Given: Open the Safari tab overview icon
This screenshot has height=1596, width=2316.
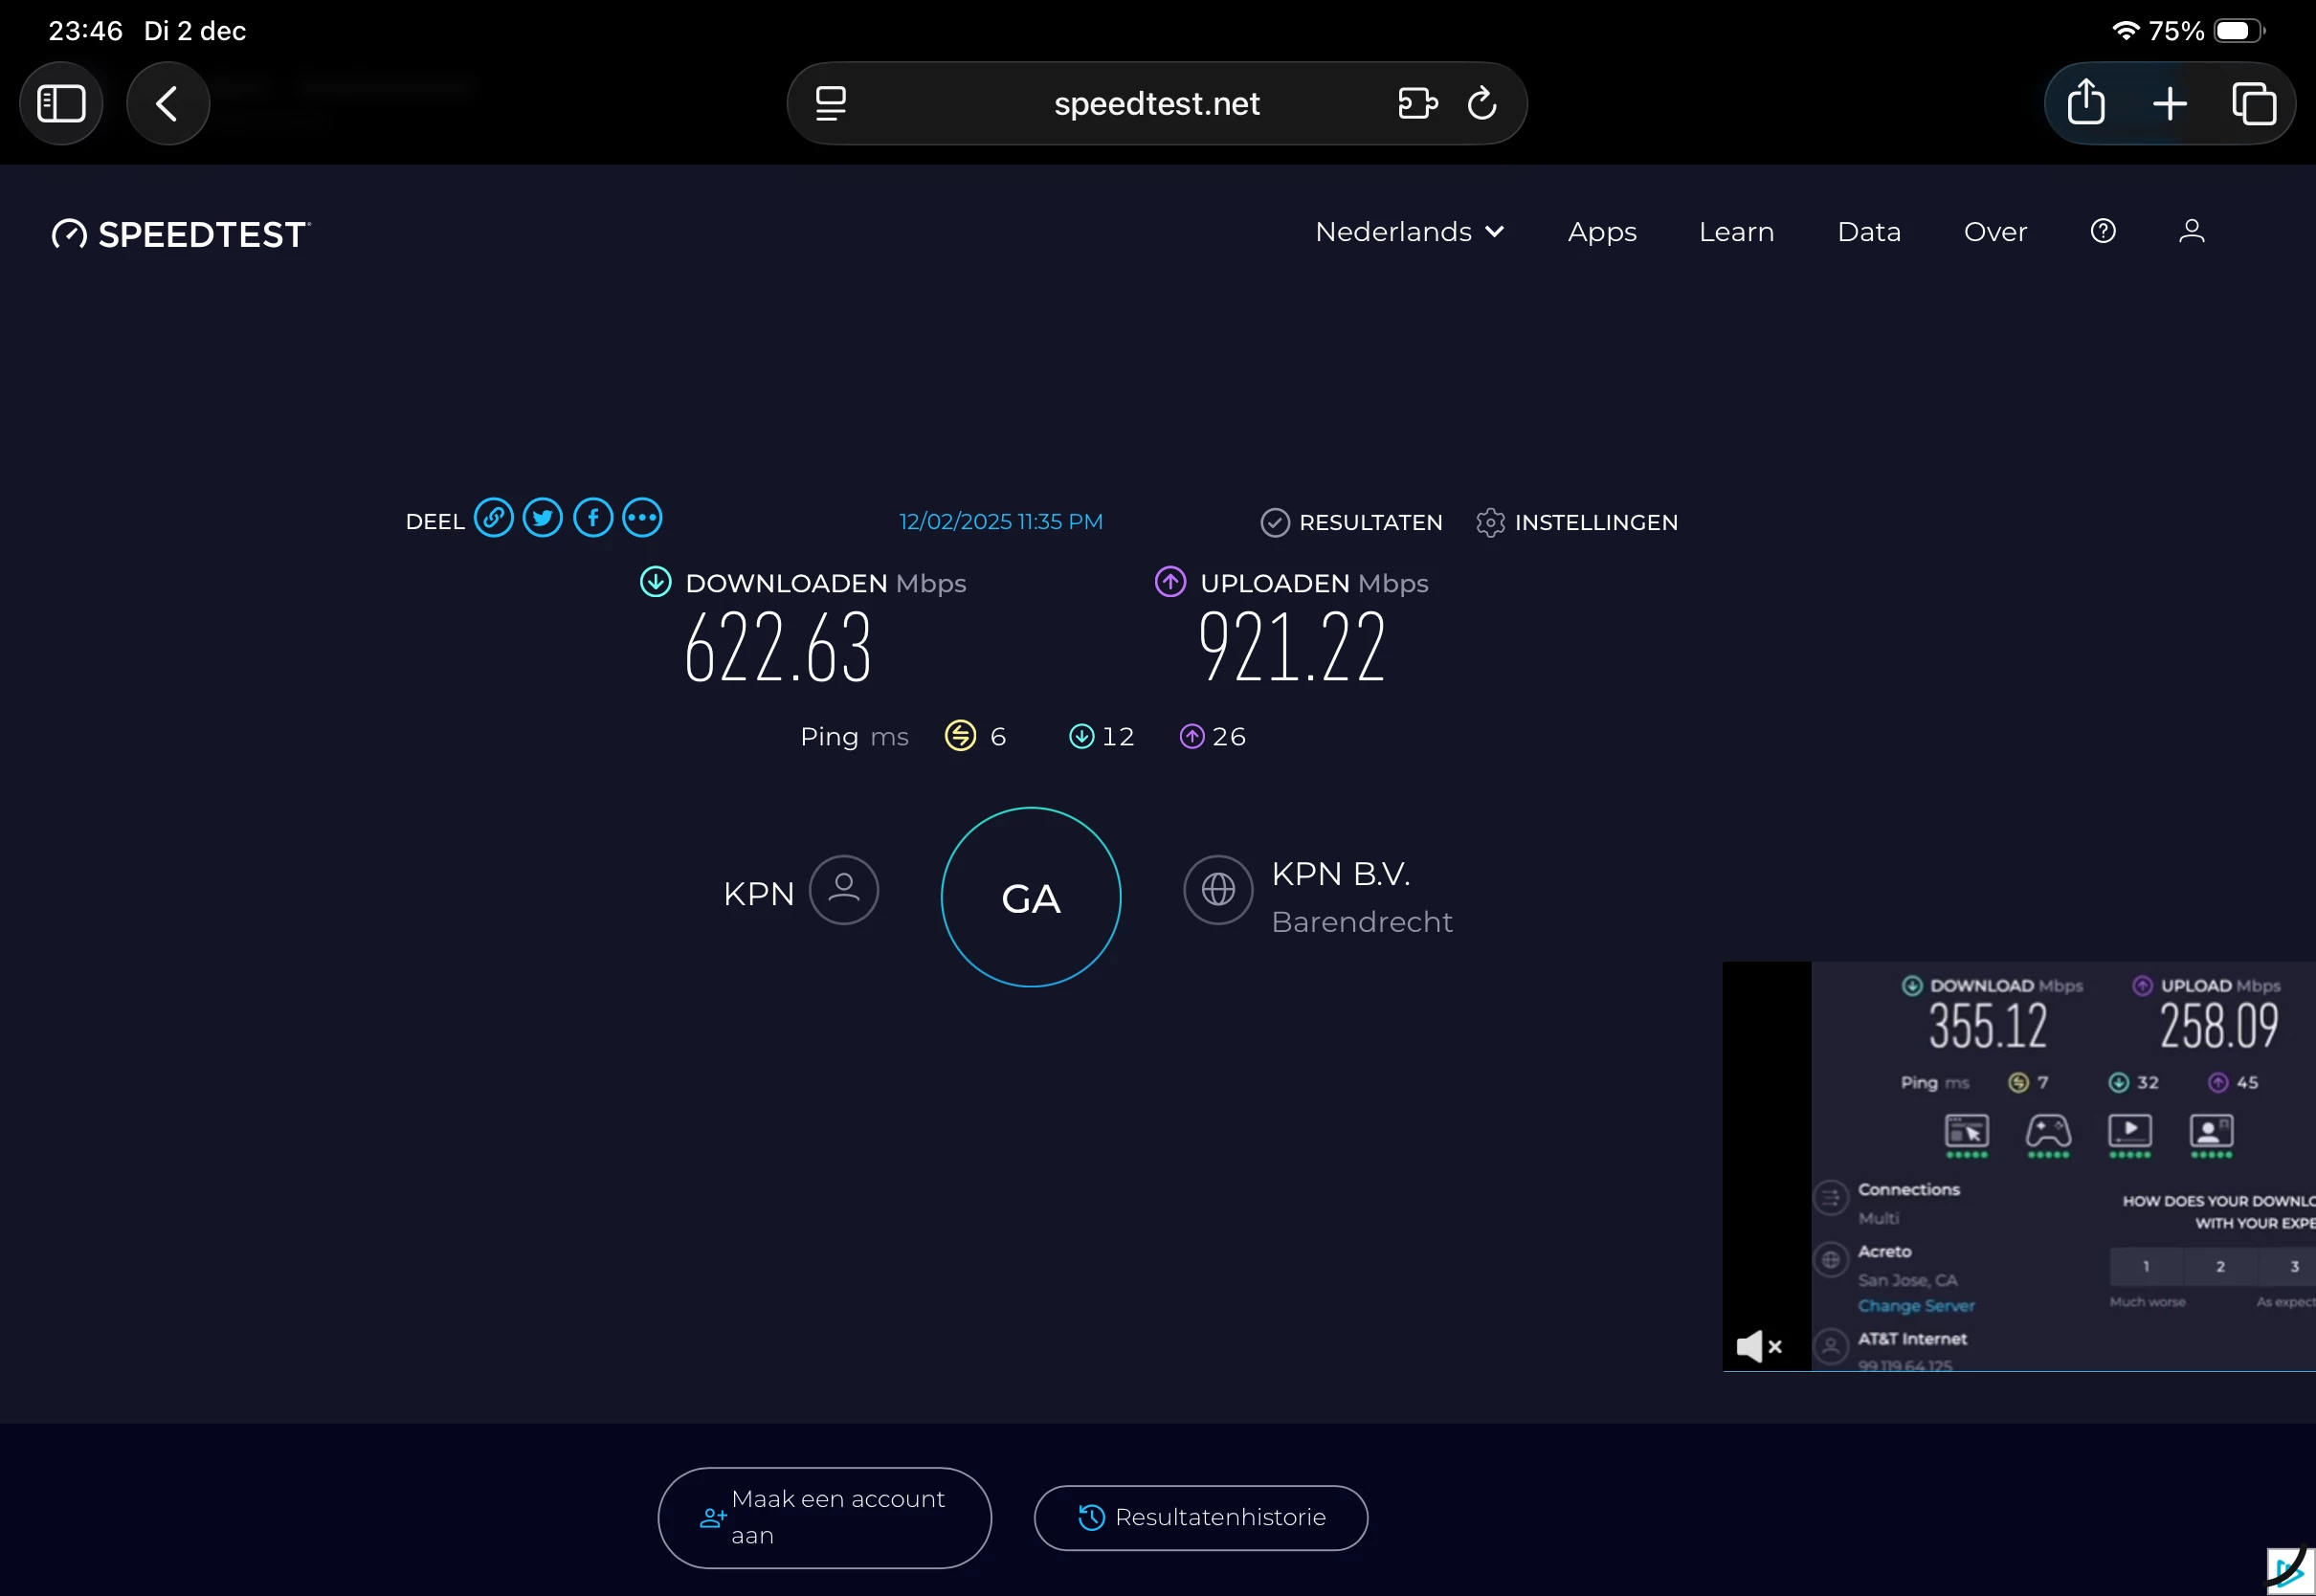Looking at the screenshot, I should point(2254,103).
